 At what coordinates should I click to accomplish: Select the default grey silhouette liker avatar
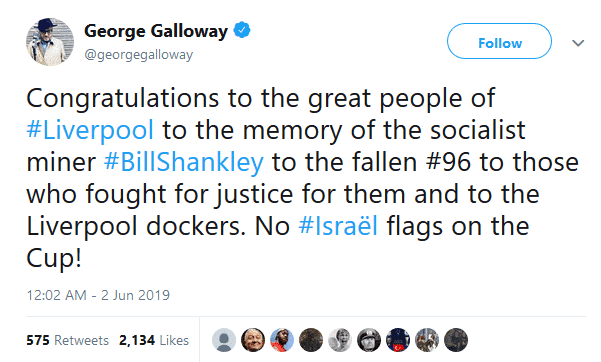coord(224,340)
